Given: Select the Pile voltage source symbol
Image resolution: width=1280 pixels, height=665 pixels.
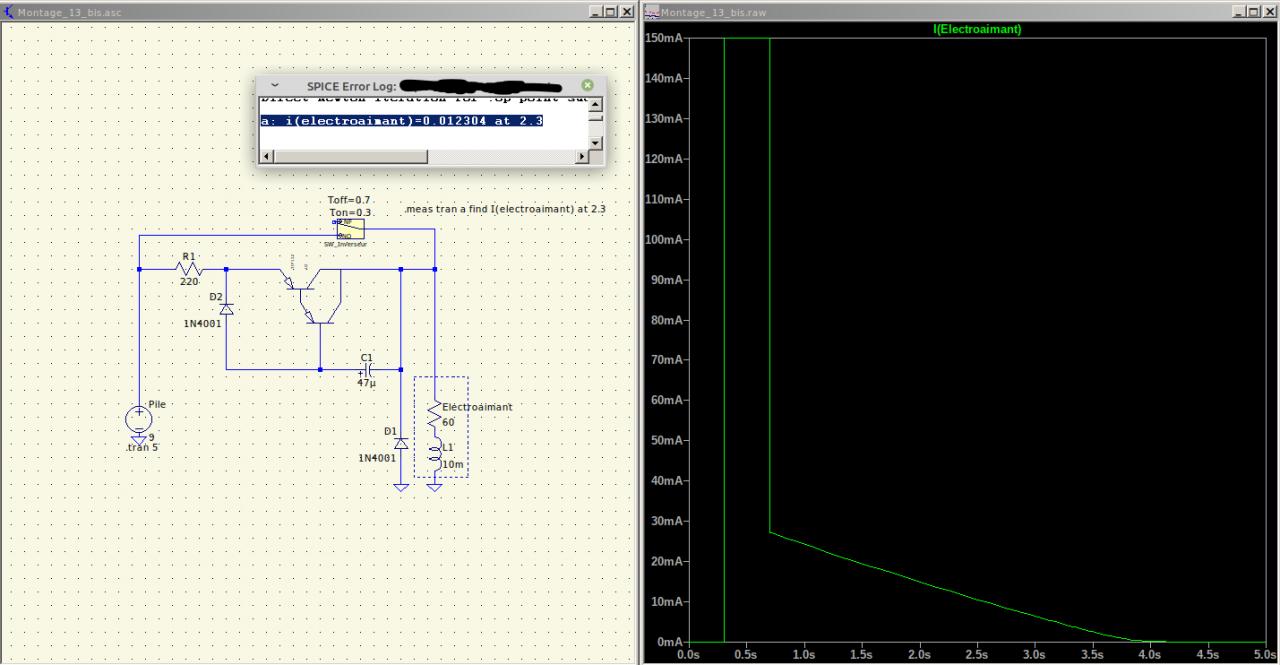Looking at the screenshot, I should [x=139, y=420].
